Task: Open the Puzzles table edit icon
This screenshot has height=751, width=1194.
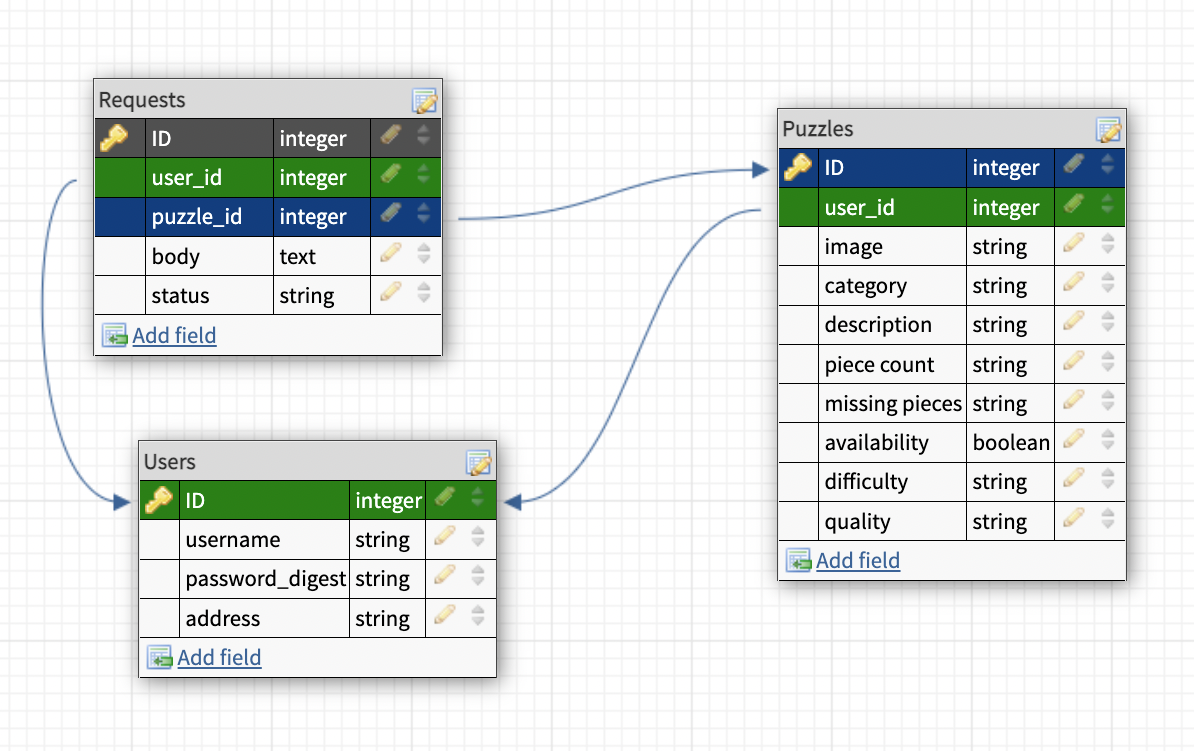Action: (1108, 129)
